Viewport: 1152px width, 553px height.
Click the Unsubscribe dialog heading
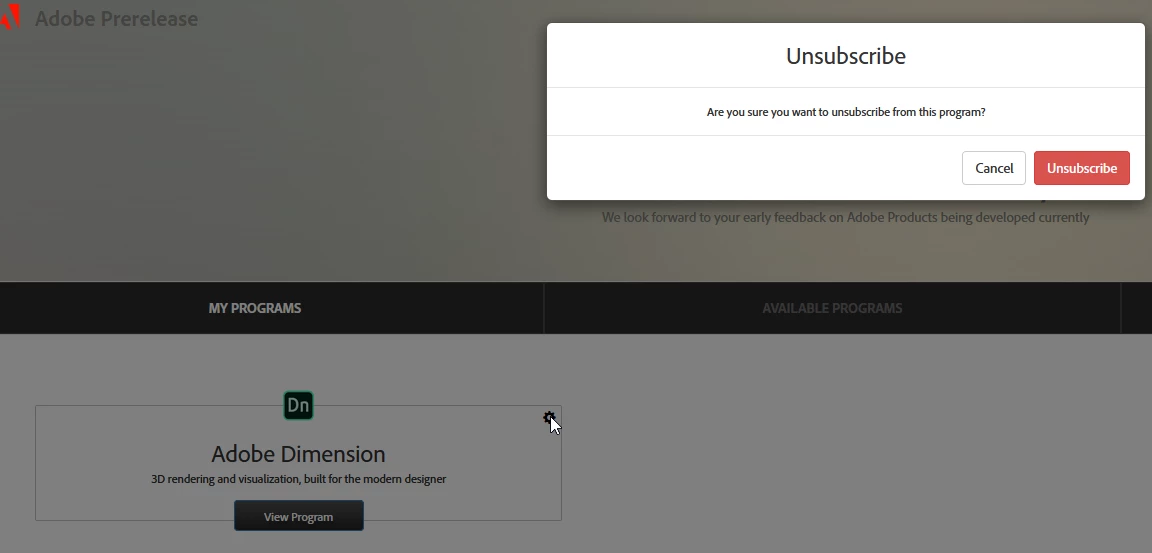point(846,56)
